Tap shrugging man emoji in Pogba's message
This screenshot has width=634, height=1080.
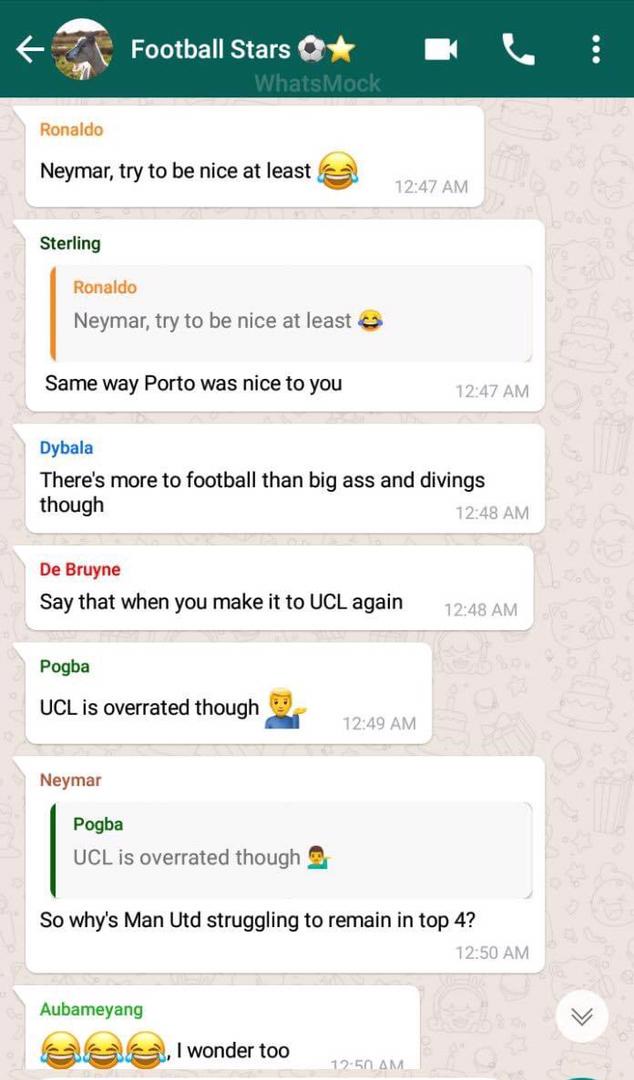pyautogui.click(x=285, y=707)
